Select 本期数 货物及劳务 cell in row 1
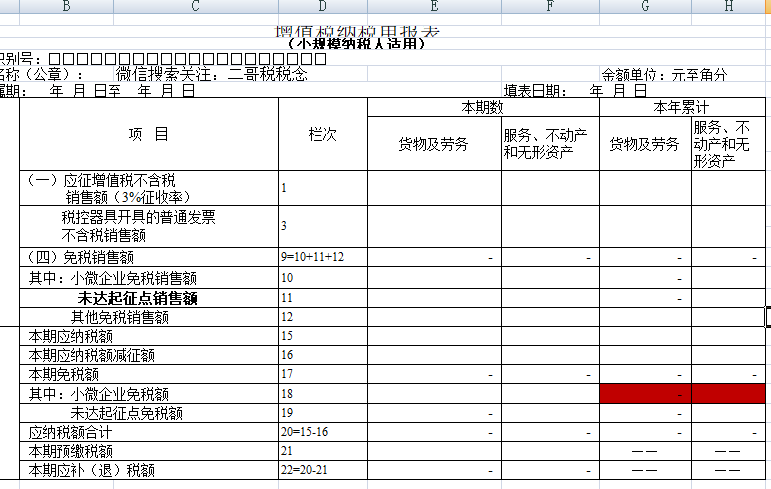The width and height of the screenshot is (771, 489). [x=434, y=188]
